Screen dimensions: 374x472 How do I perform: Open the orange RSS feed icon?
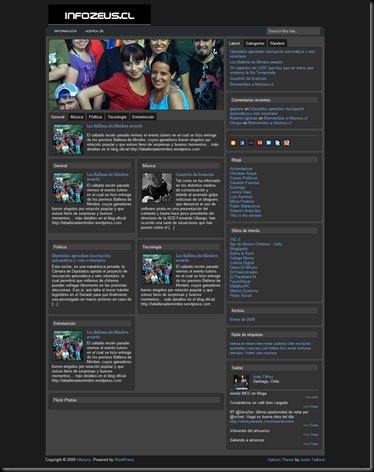[233, 143]
